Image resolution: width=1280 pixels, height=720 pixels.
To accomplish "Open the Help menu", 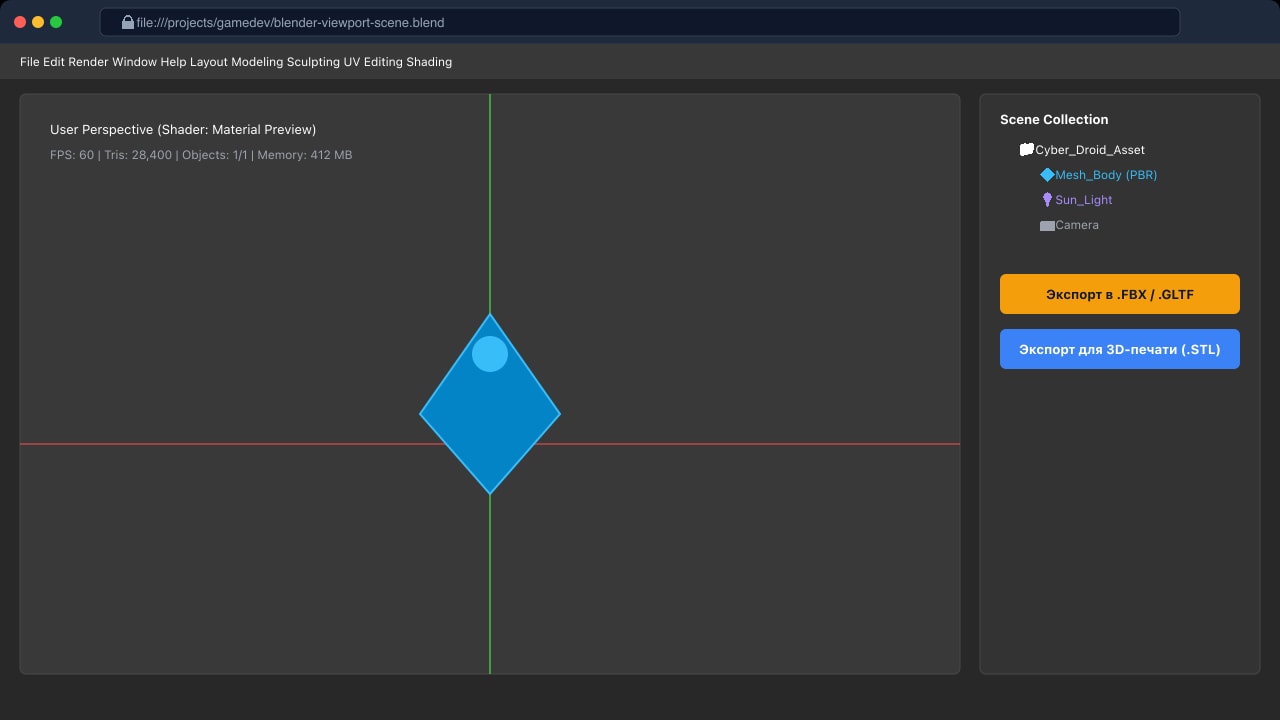I will [x=173, y=62].
